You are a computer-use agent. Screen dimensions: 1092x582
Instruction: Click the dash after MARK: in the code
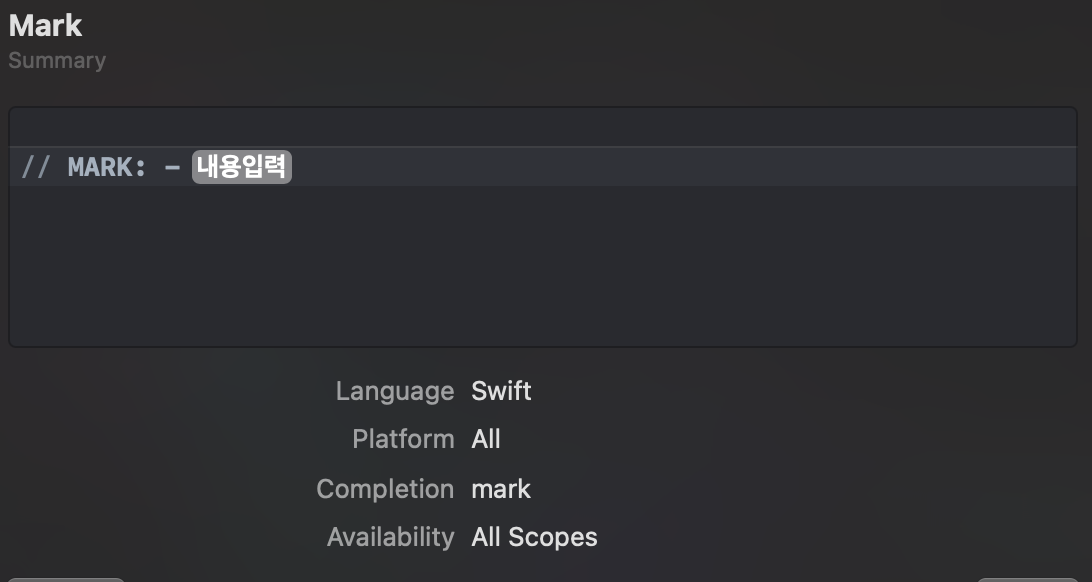[x=172, y=167]
